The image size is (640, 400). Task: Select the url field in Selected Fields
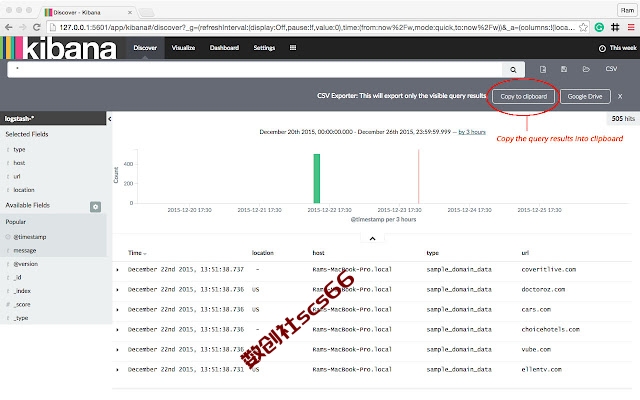[17, 176]
